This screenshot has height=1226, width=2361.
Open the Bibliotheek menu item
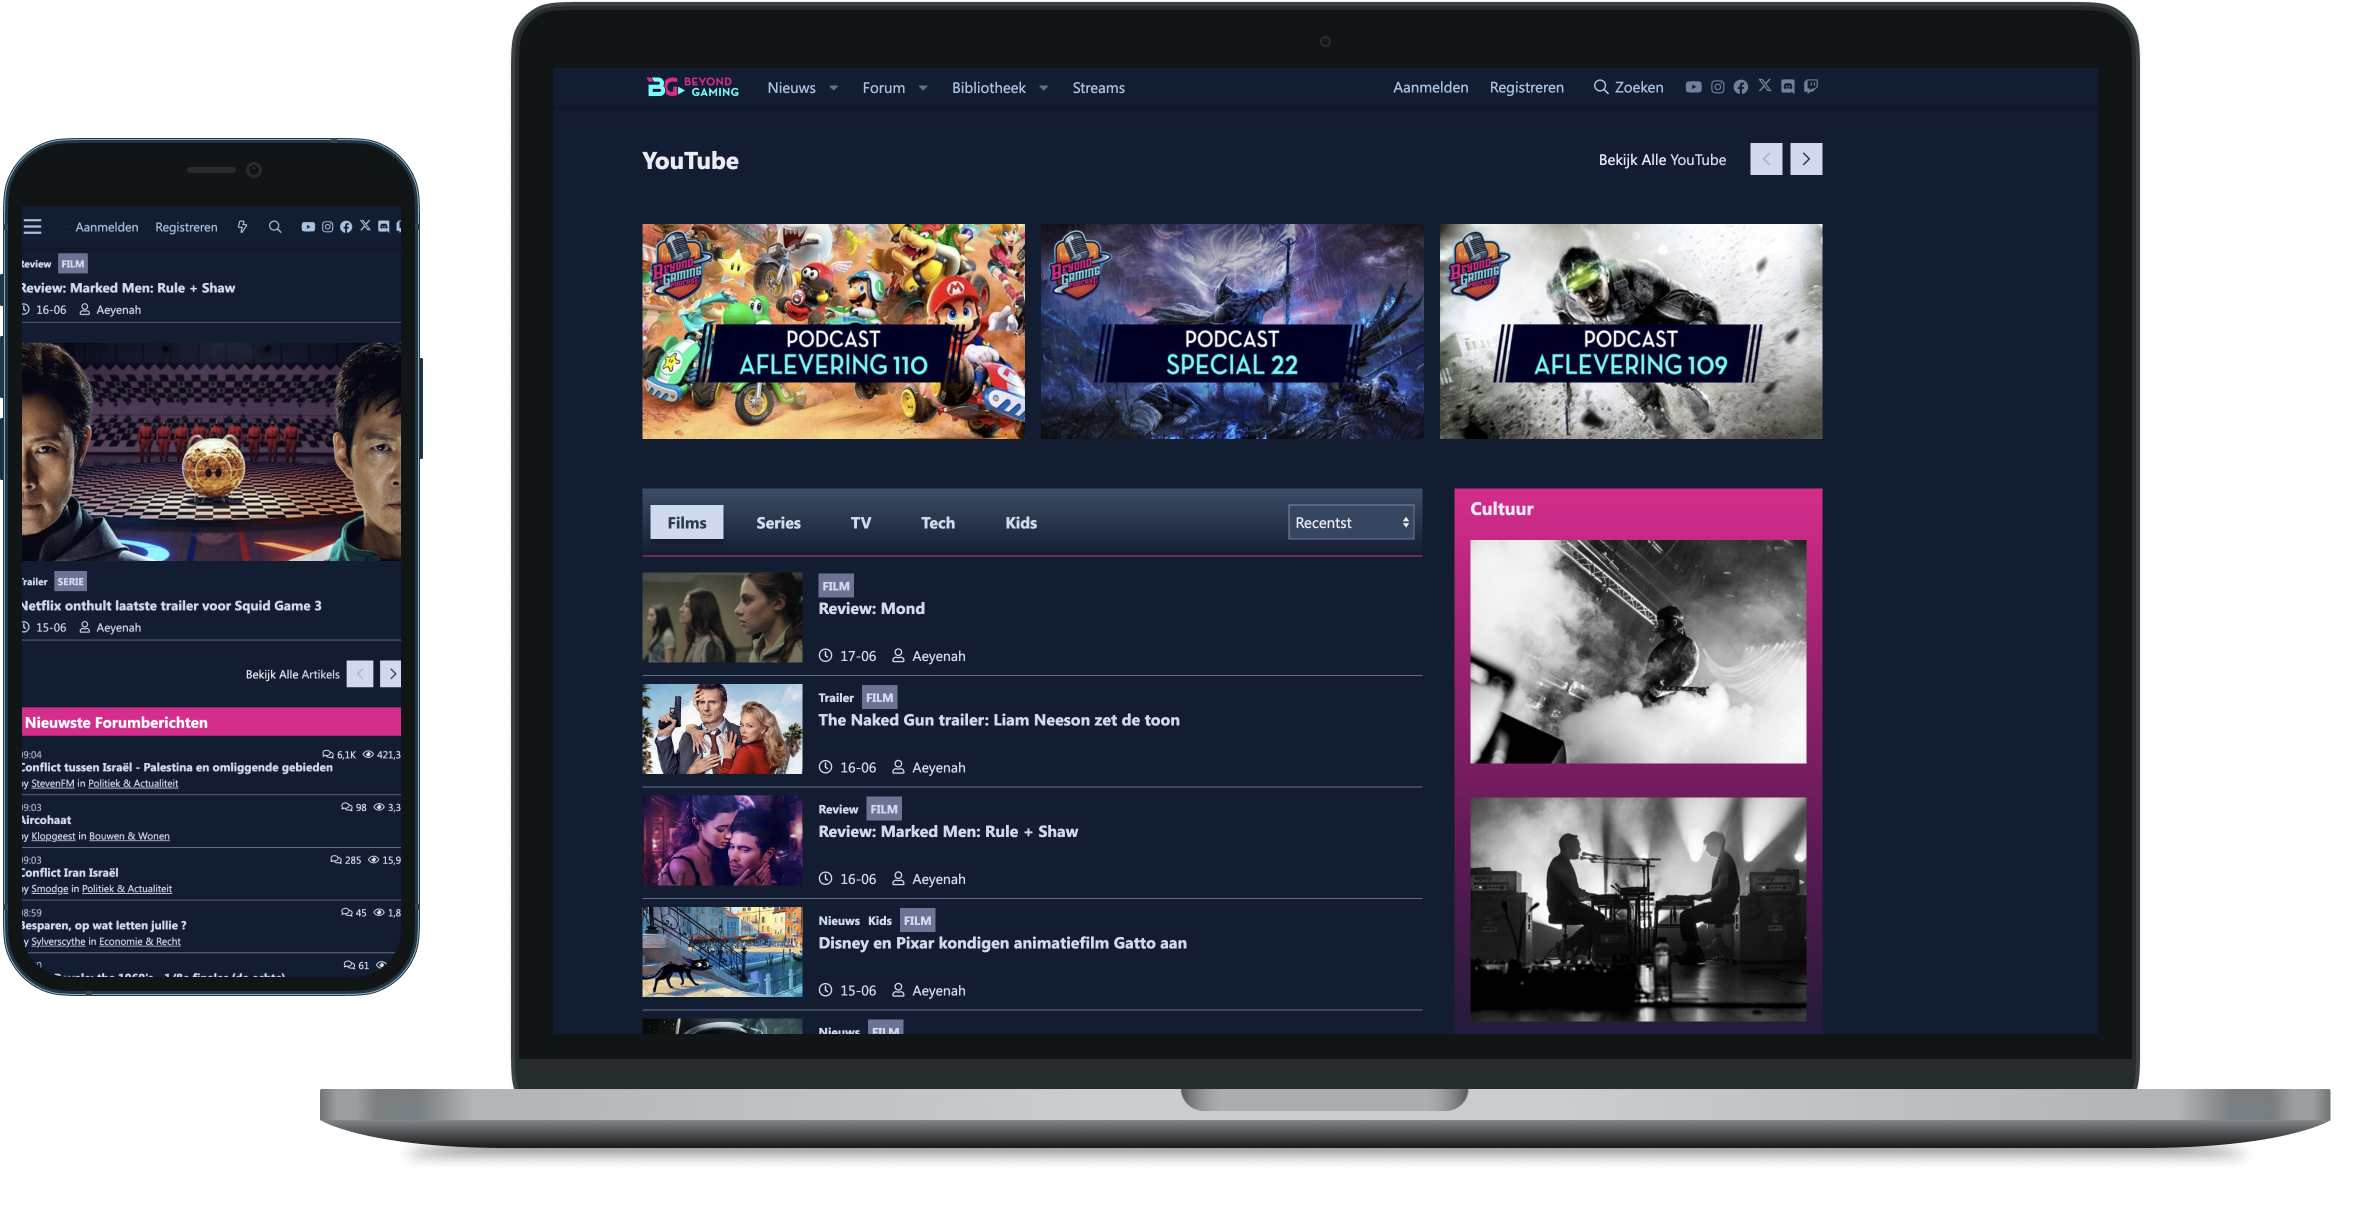[x=989, y=88]
